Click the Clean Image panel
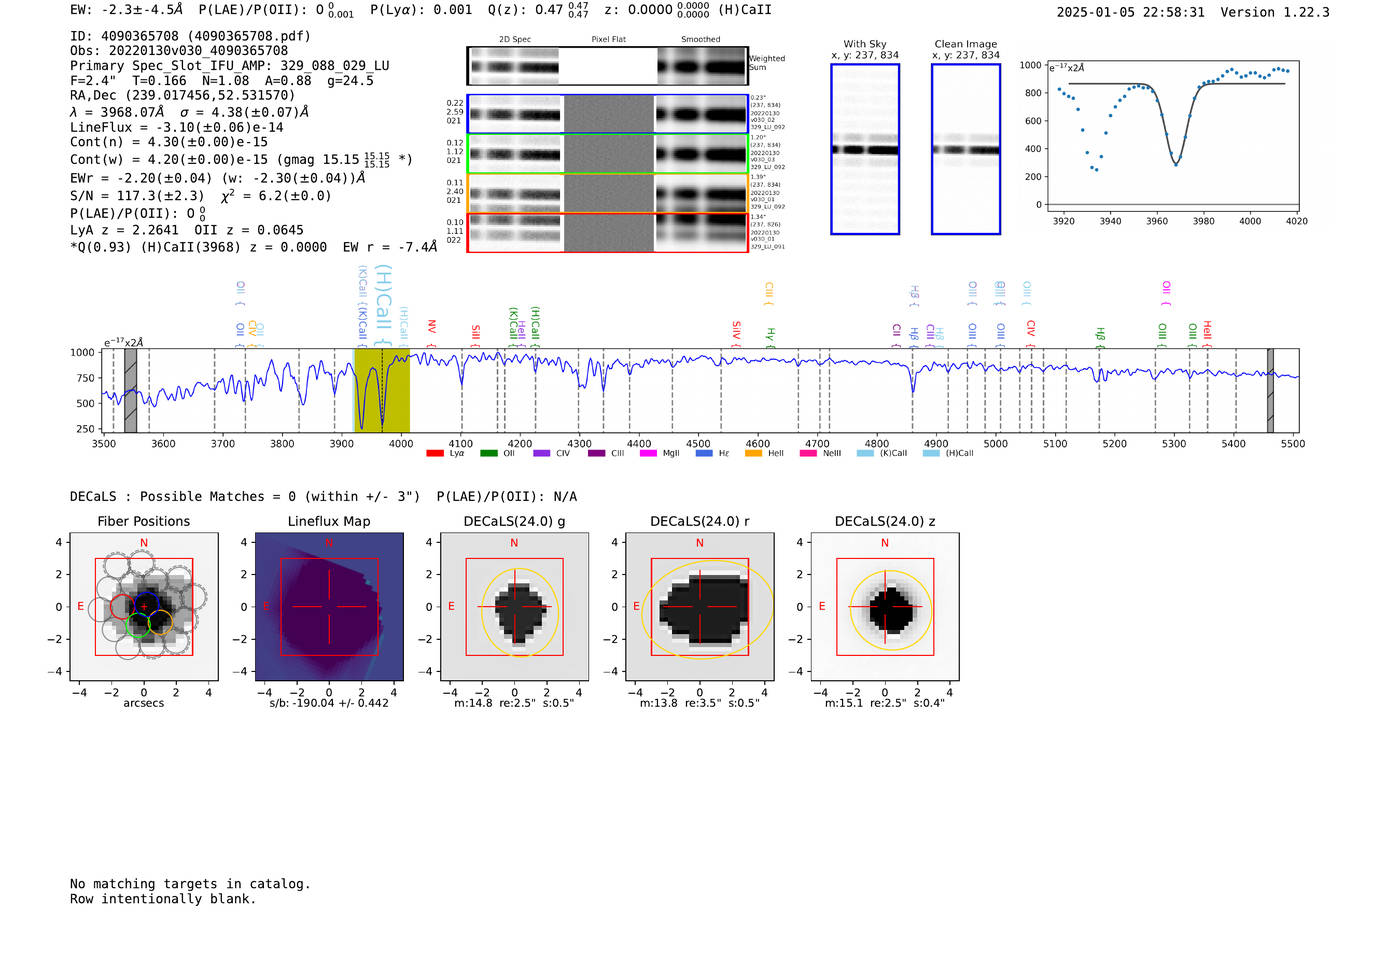 pos(966,149)
